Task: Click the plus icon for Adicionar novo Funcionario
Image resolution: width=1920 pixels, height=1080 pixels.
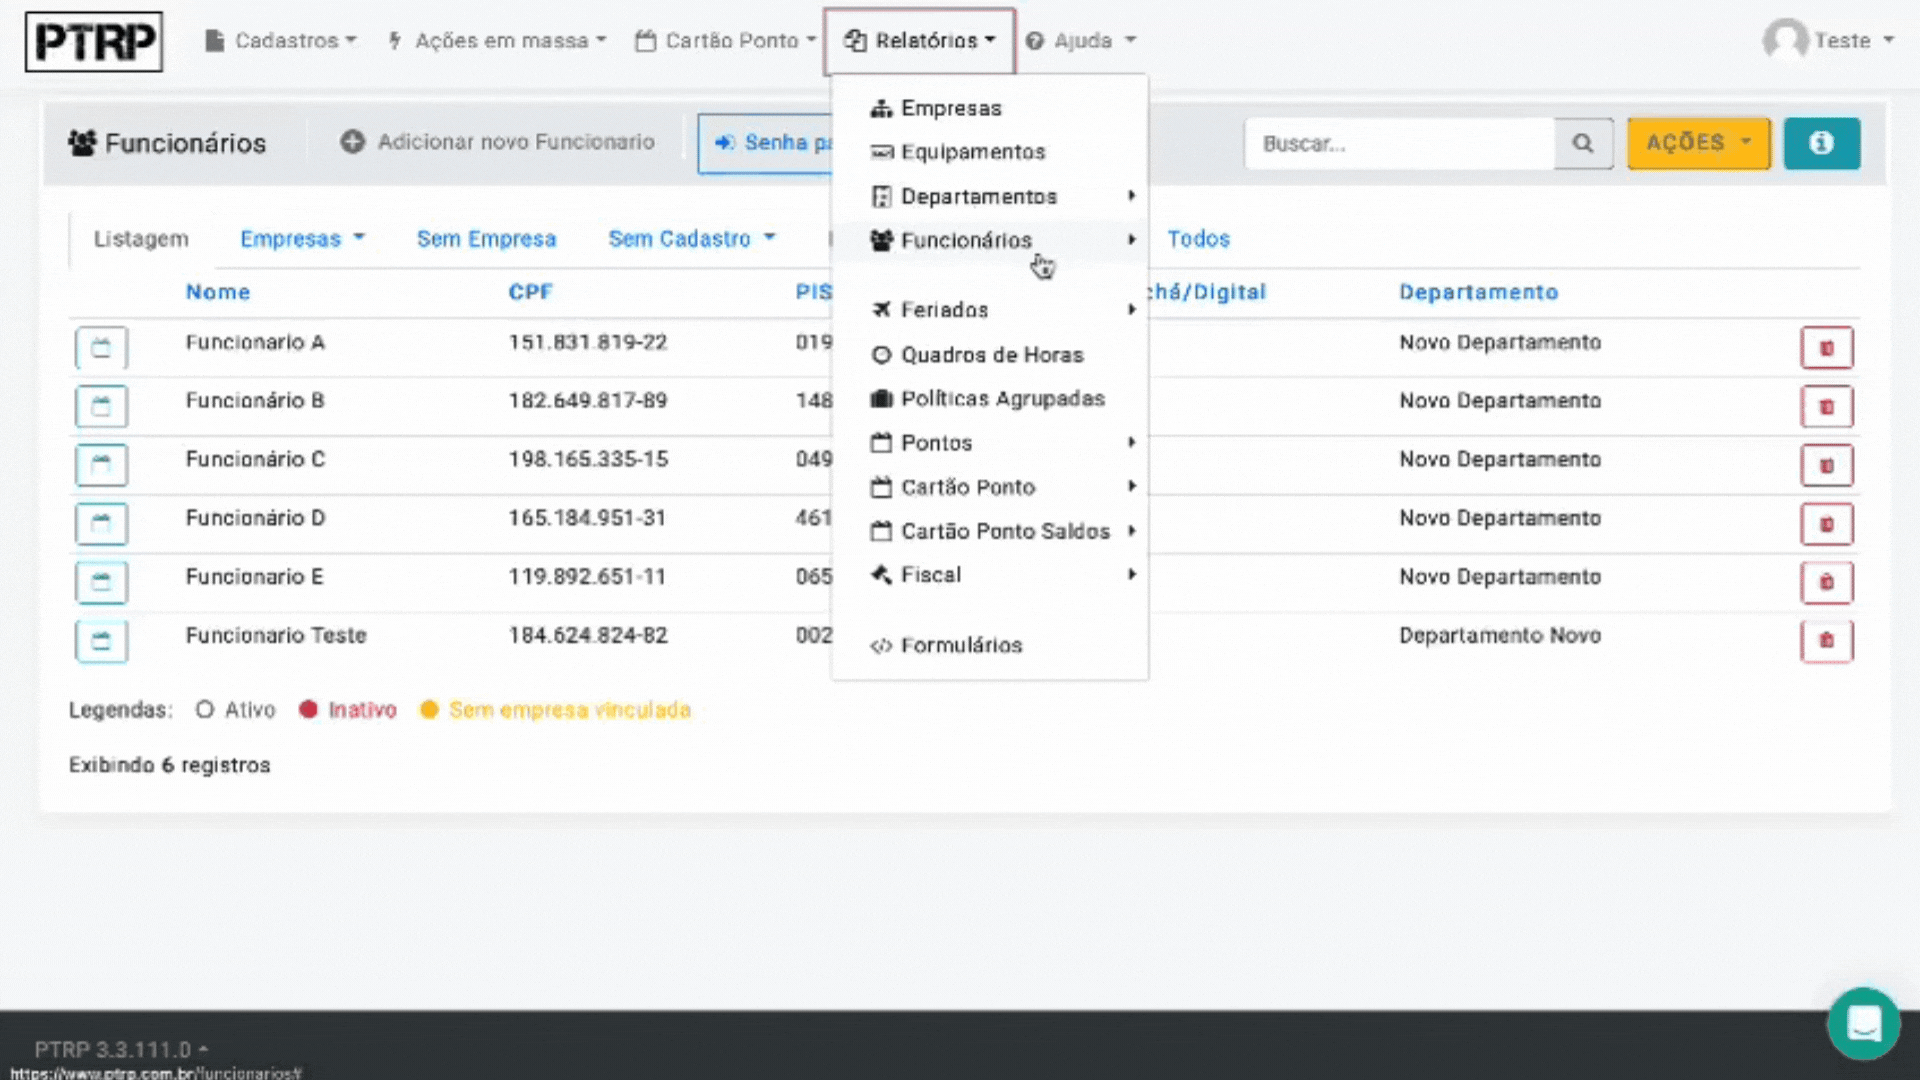Action: pos(352,142)
